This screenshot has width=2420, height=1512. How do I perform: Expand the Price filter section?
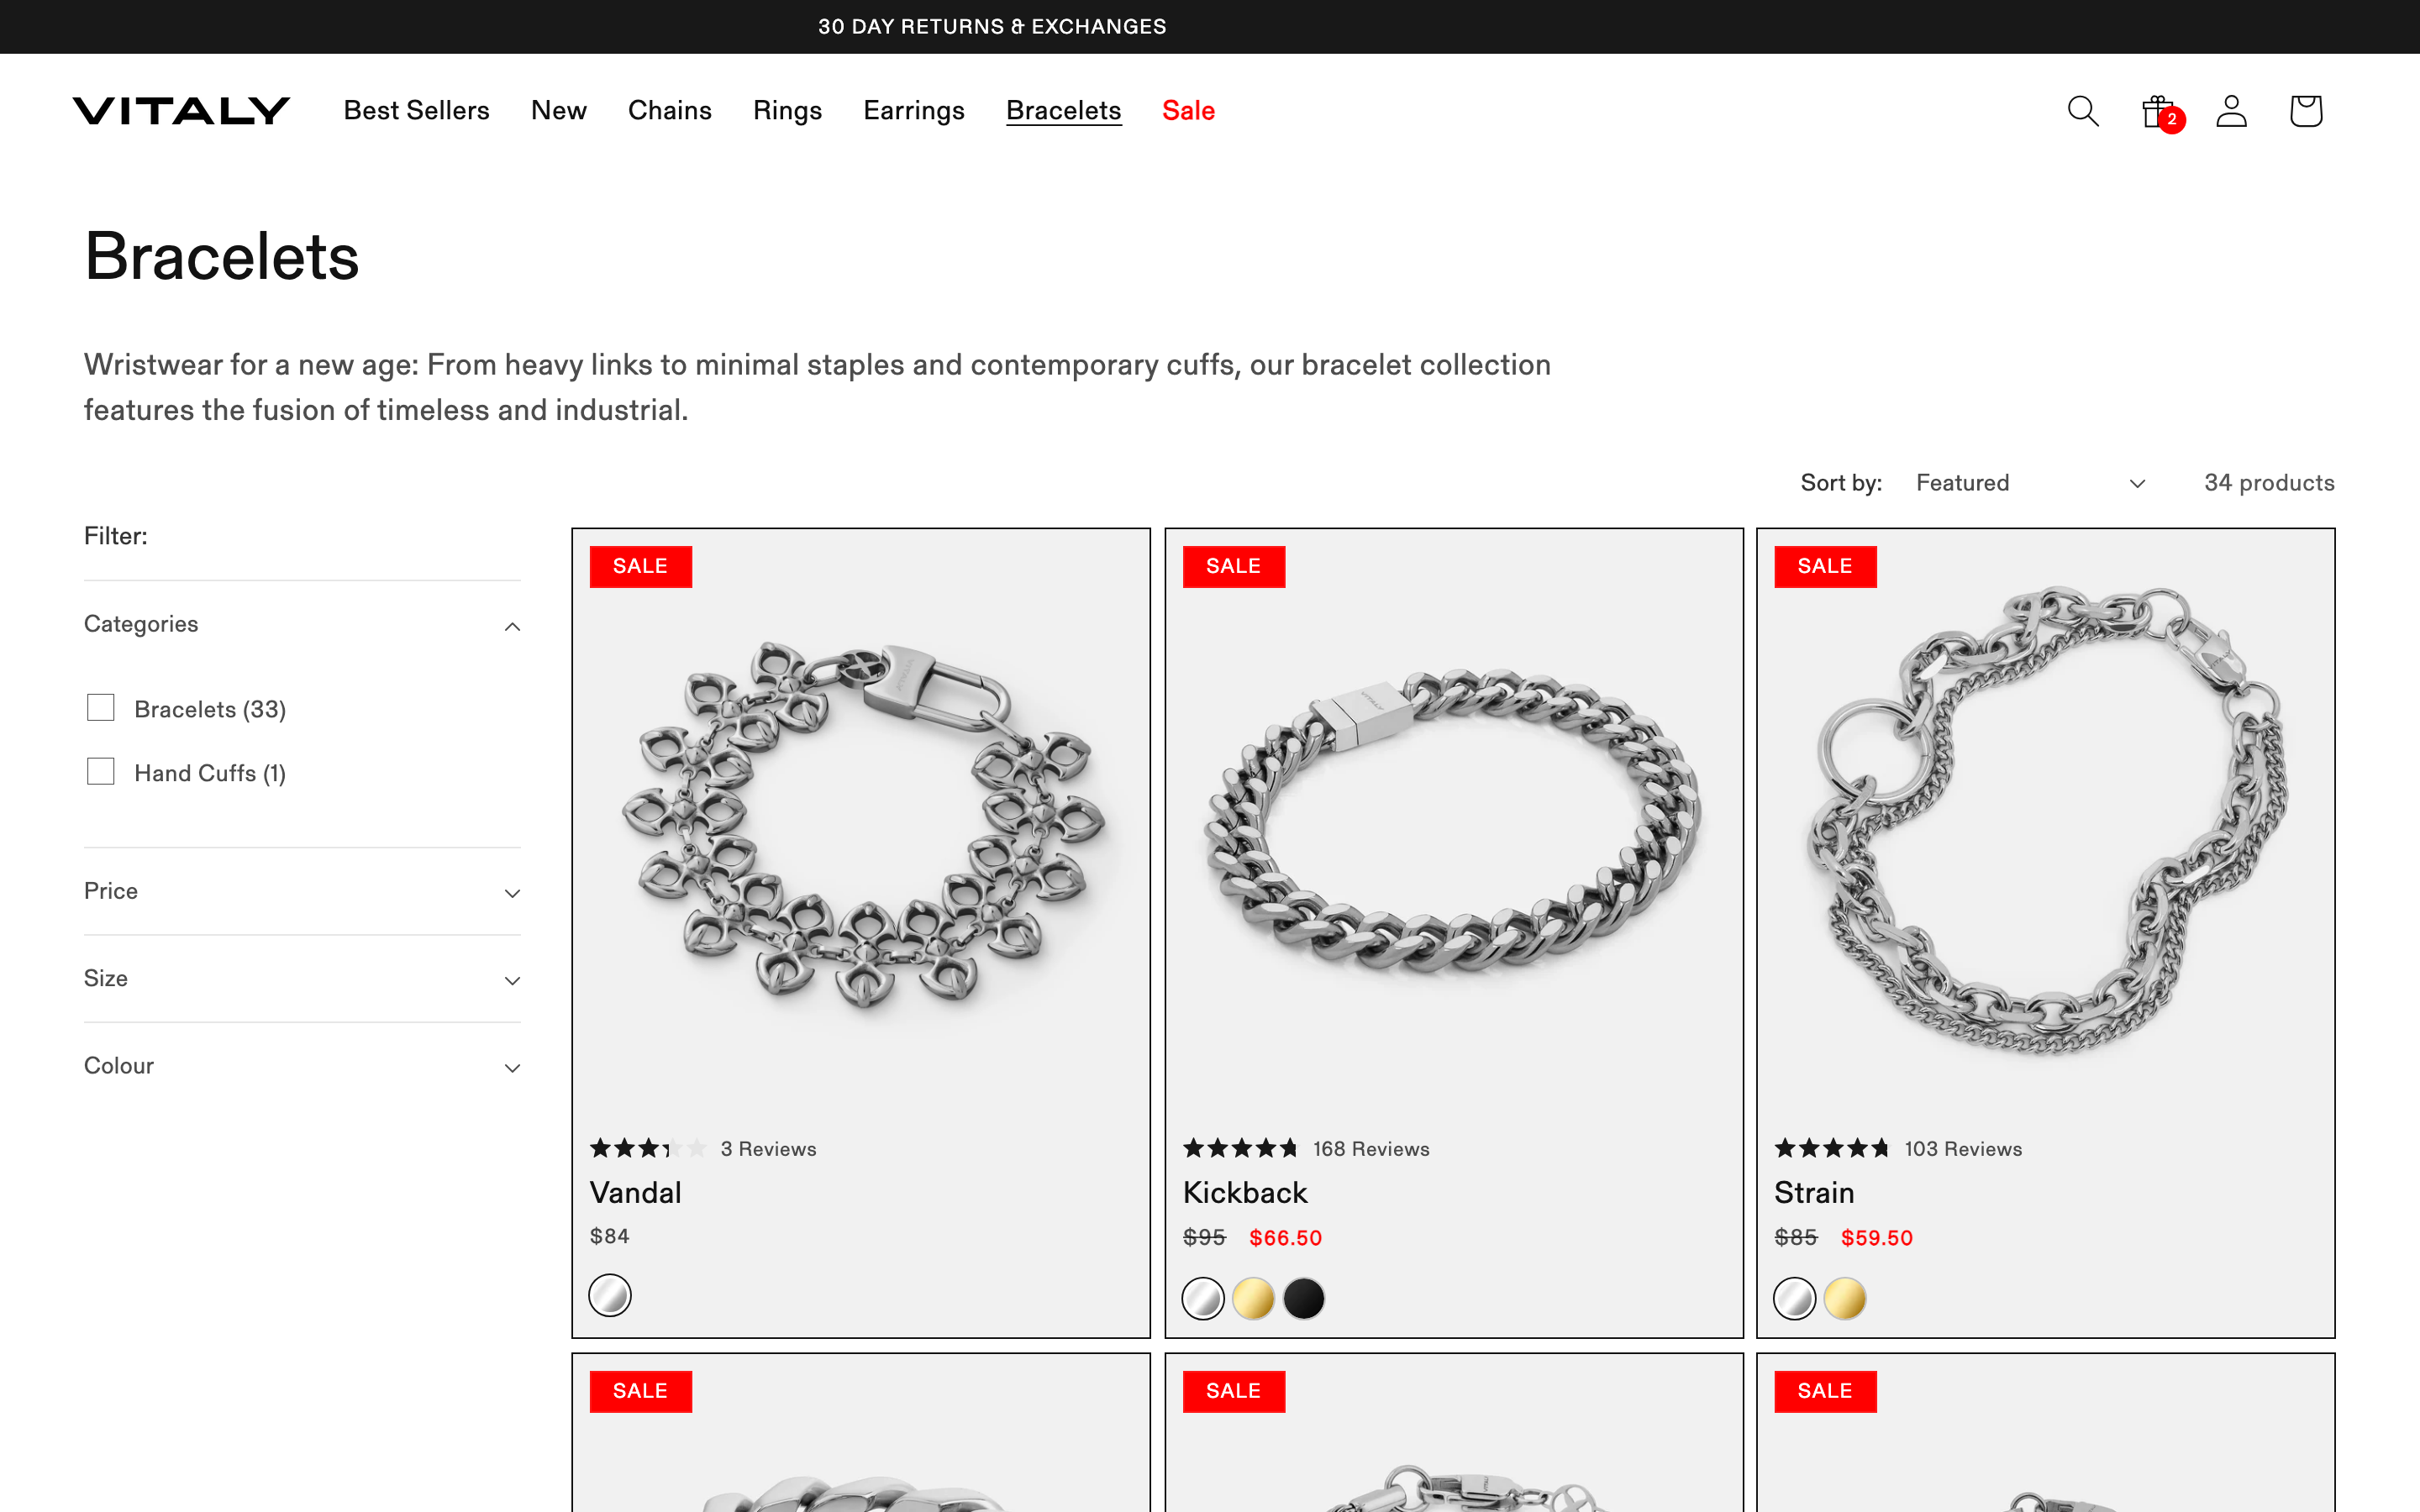302,892
